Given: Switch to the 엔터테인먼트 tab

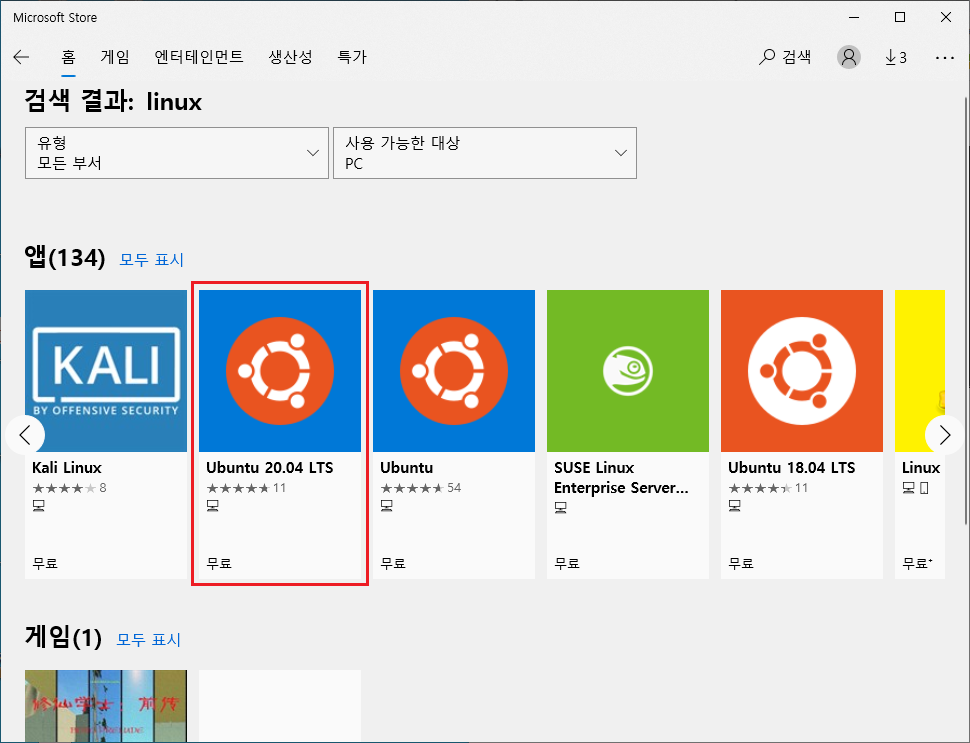Looking at the screenshot, I should (x=199, y=57).
